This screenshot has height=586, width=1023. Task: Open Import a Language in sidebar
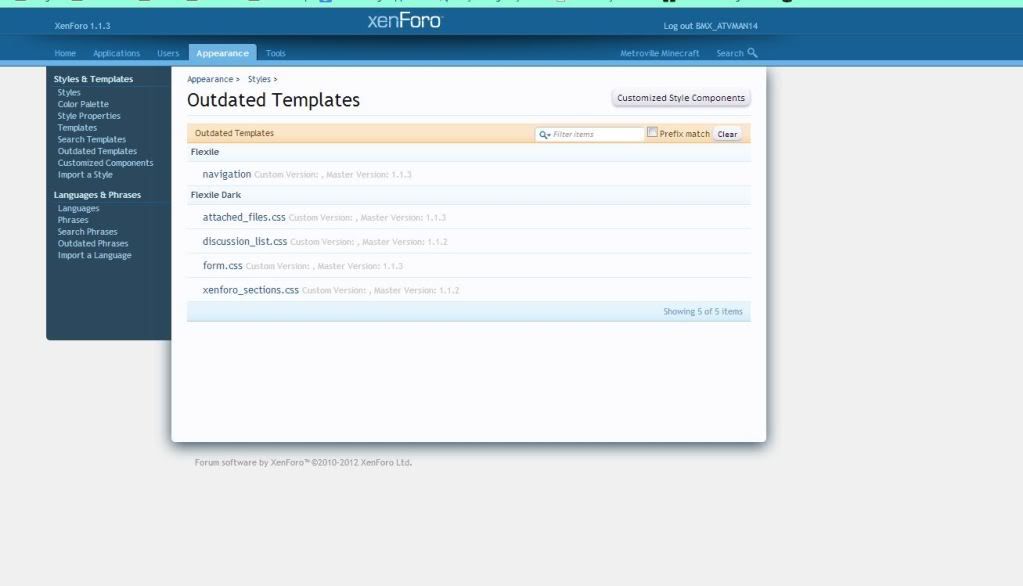[95, 256]
